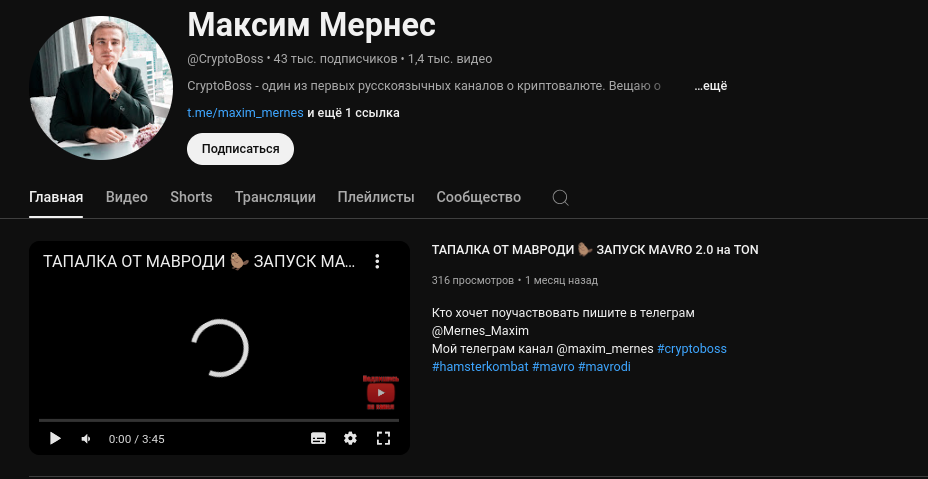Enter fullscreen mode in the player

pos(384,438)
